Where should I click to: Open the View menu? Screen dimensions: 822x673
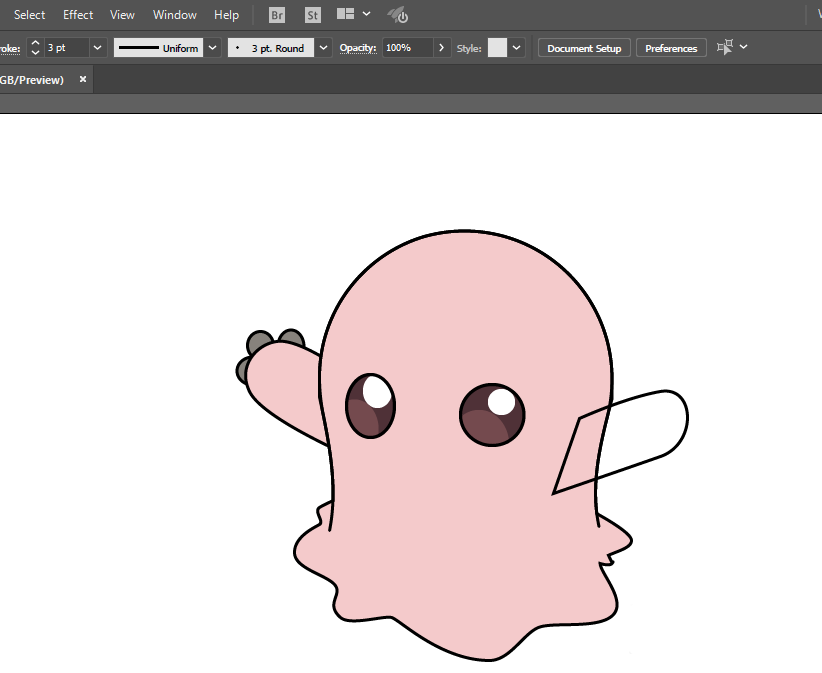point(122,15)
